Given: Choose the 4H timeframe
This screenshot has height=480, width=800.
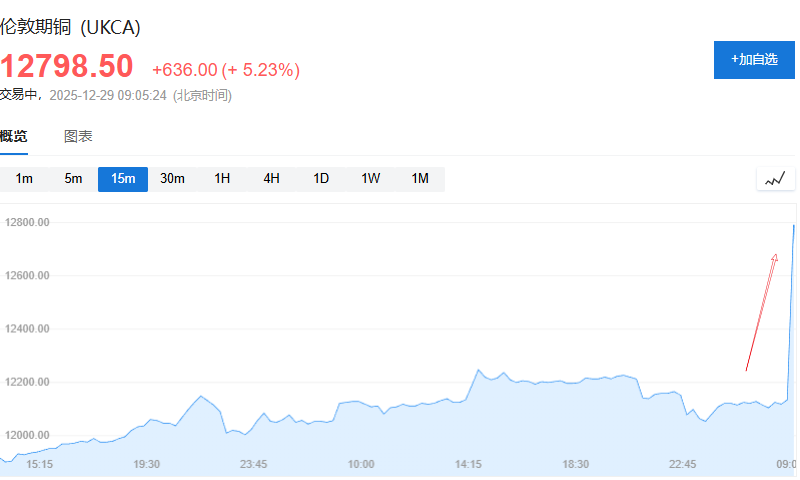Looking at the screenshot, I should (272, 179).
